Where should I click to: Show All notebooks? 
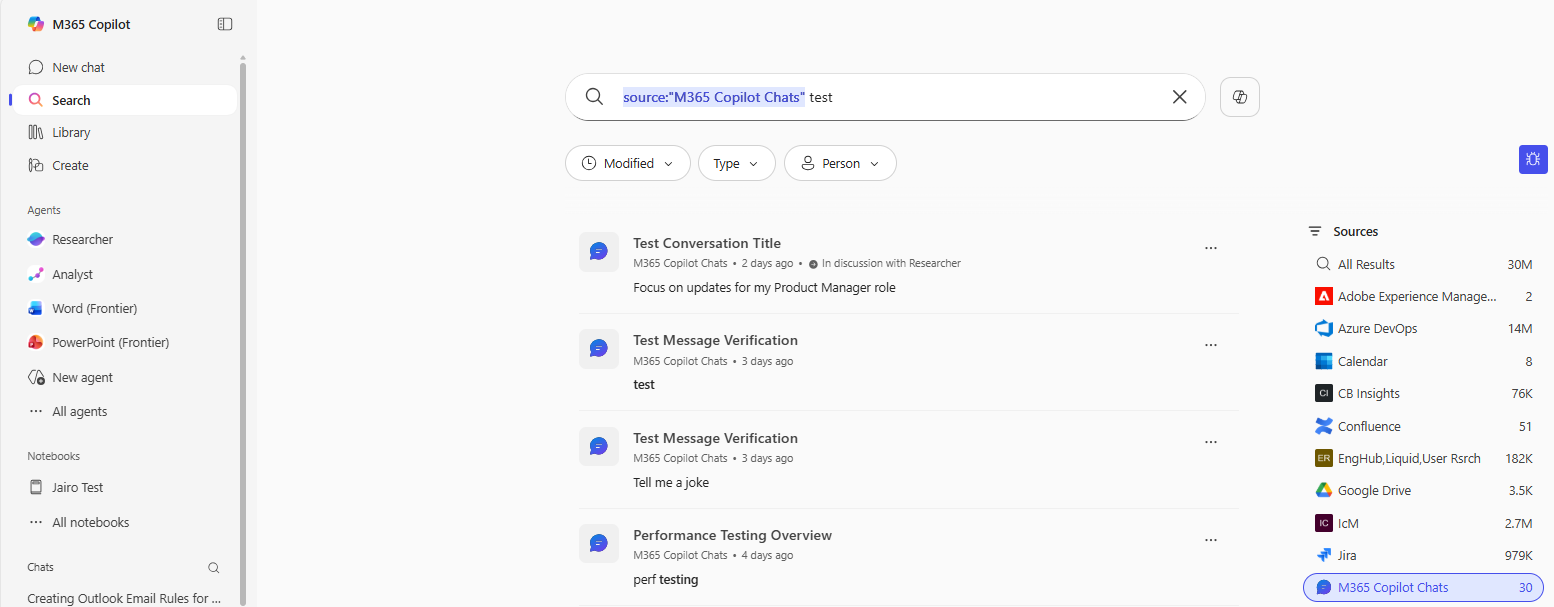click(125, 522)
